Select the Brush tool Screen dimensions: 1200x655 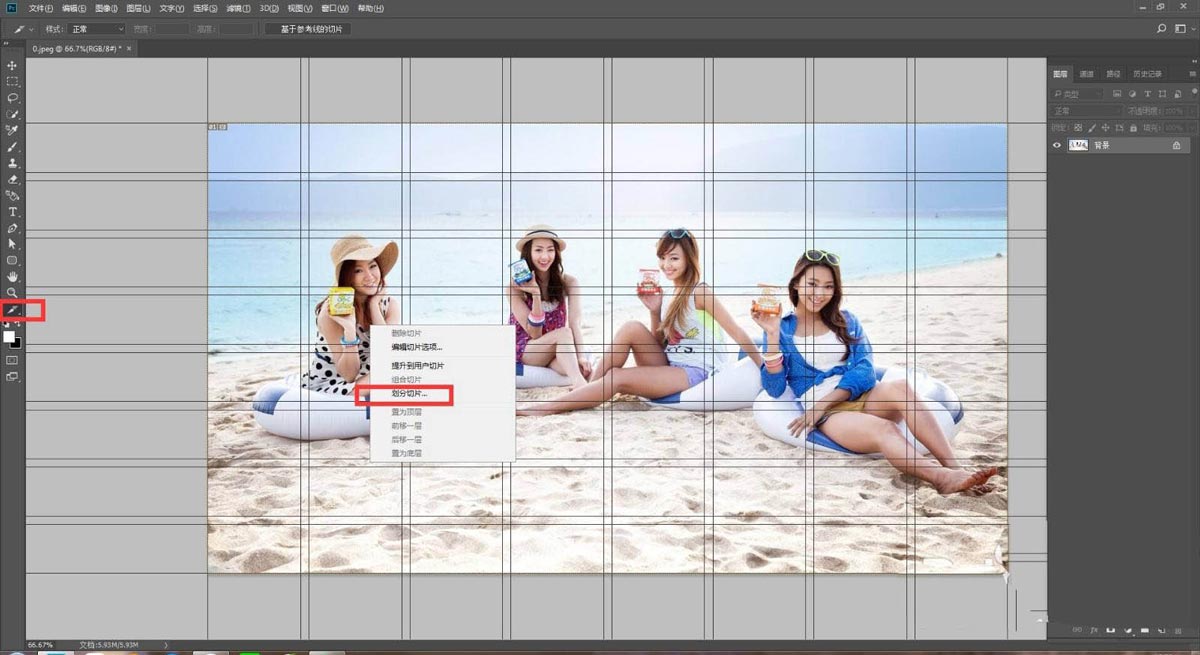click(12, 147)
